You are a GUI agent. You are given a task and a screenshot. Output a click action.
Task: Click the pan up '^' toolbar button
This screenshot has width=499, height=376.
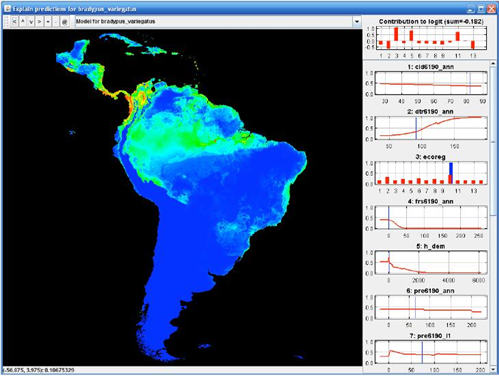pos(23,22)
